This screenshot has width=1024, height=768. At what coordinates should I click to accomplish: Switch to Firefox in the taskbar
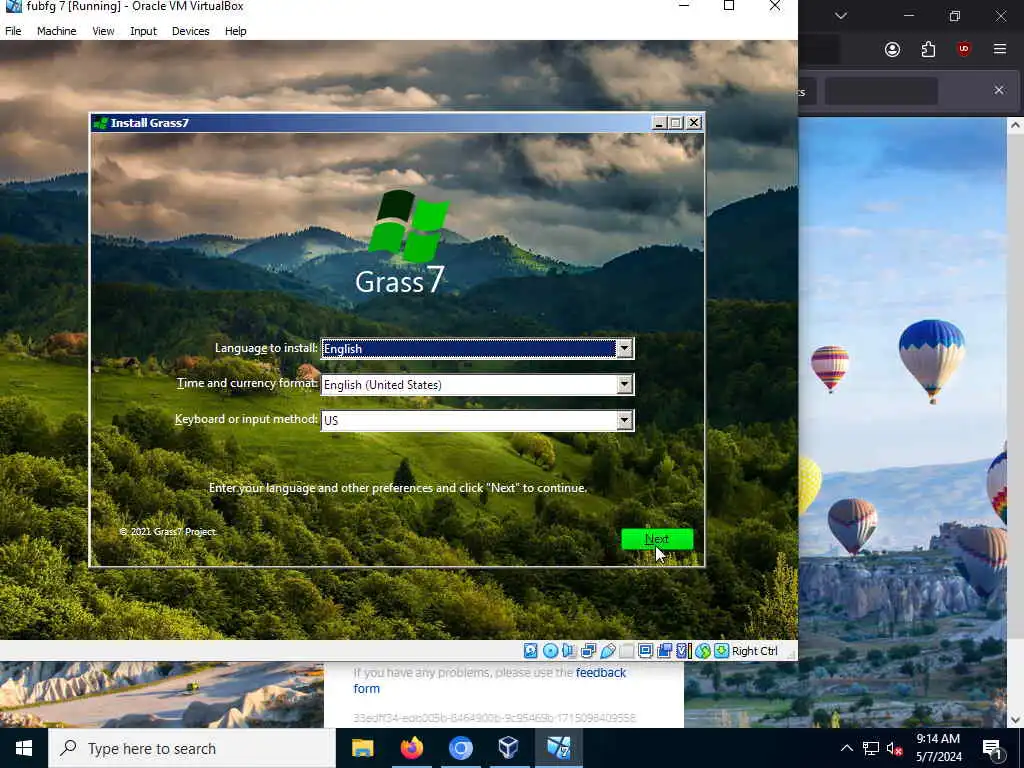click(411, 748)
